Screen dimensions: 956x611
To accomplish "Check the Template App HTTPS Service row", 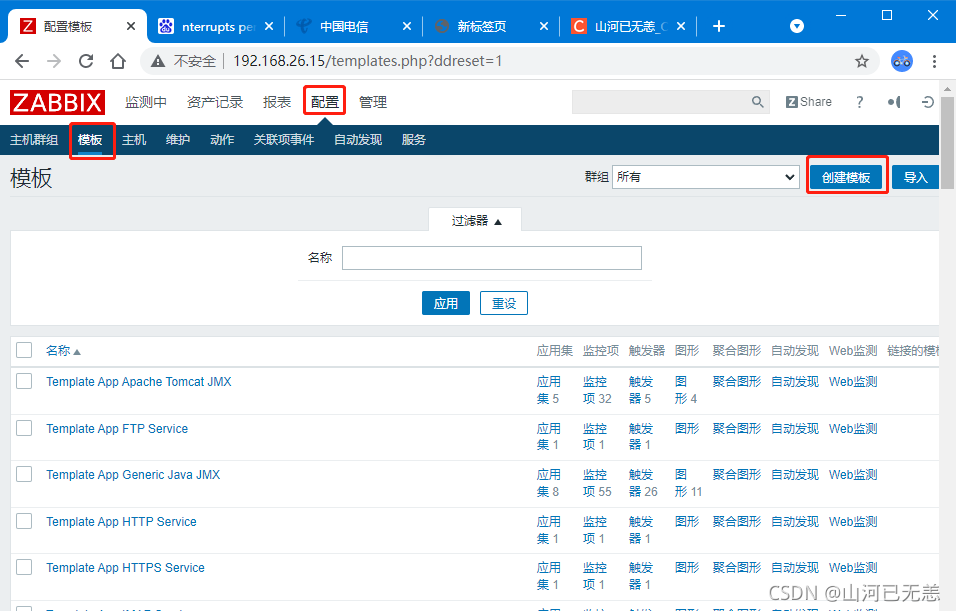I will (x=24, y=567).
